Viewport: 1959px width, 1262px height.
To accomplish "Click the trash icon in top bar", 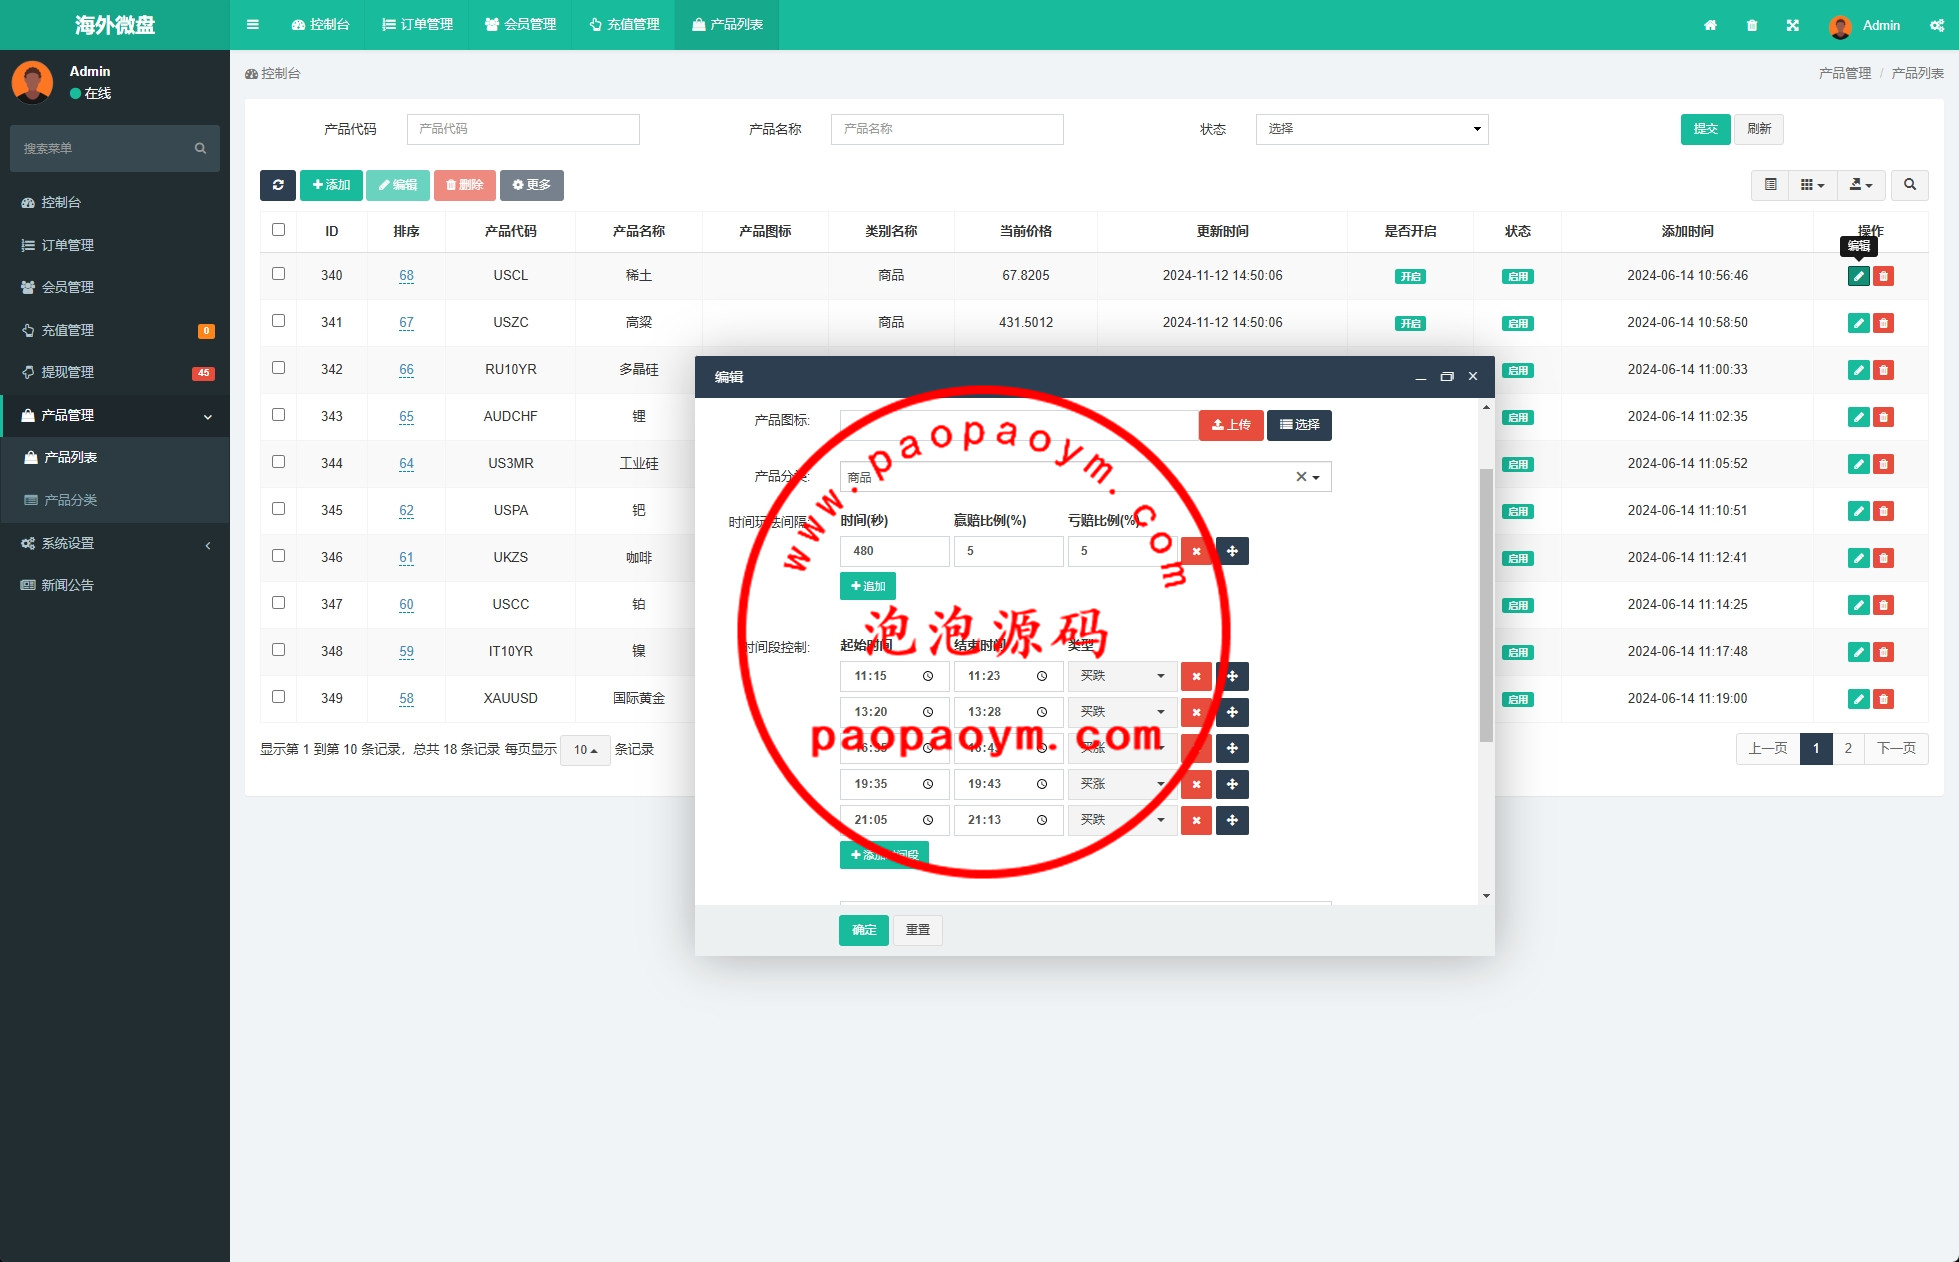I will (x=1752, y=25).
